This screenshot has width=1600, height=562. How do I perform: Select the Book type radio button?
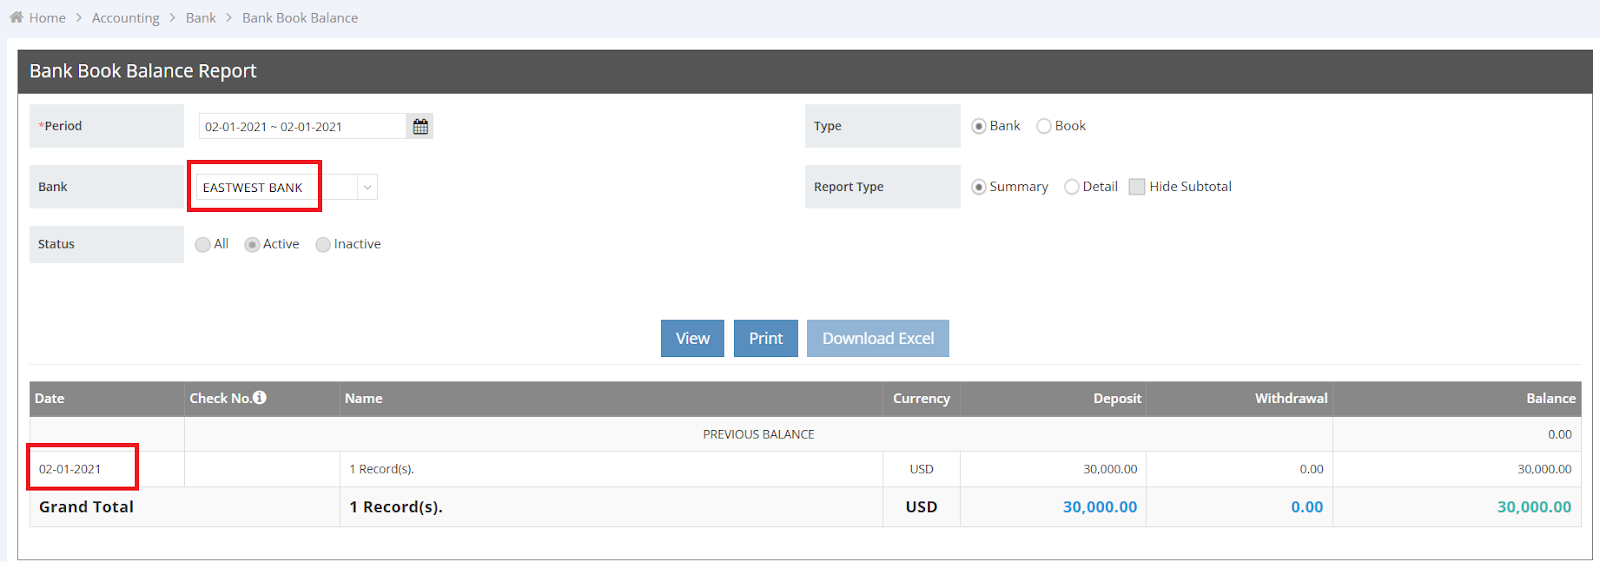(1044, 126)
